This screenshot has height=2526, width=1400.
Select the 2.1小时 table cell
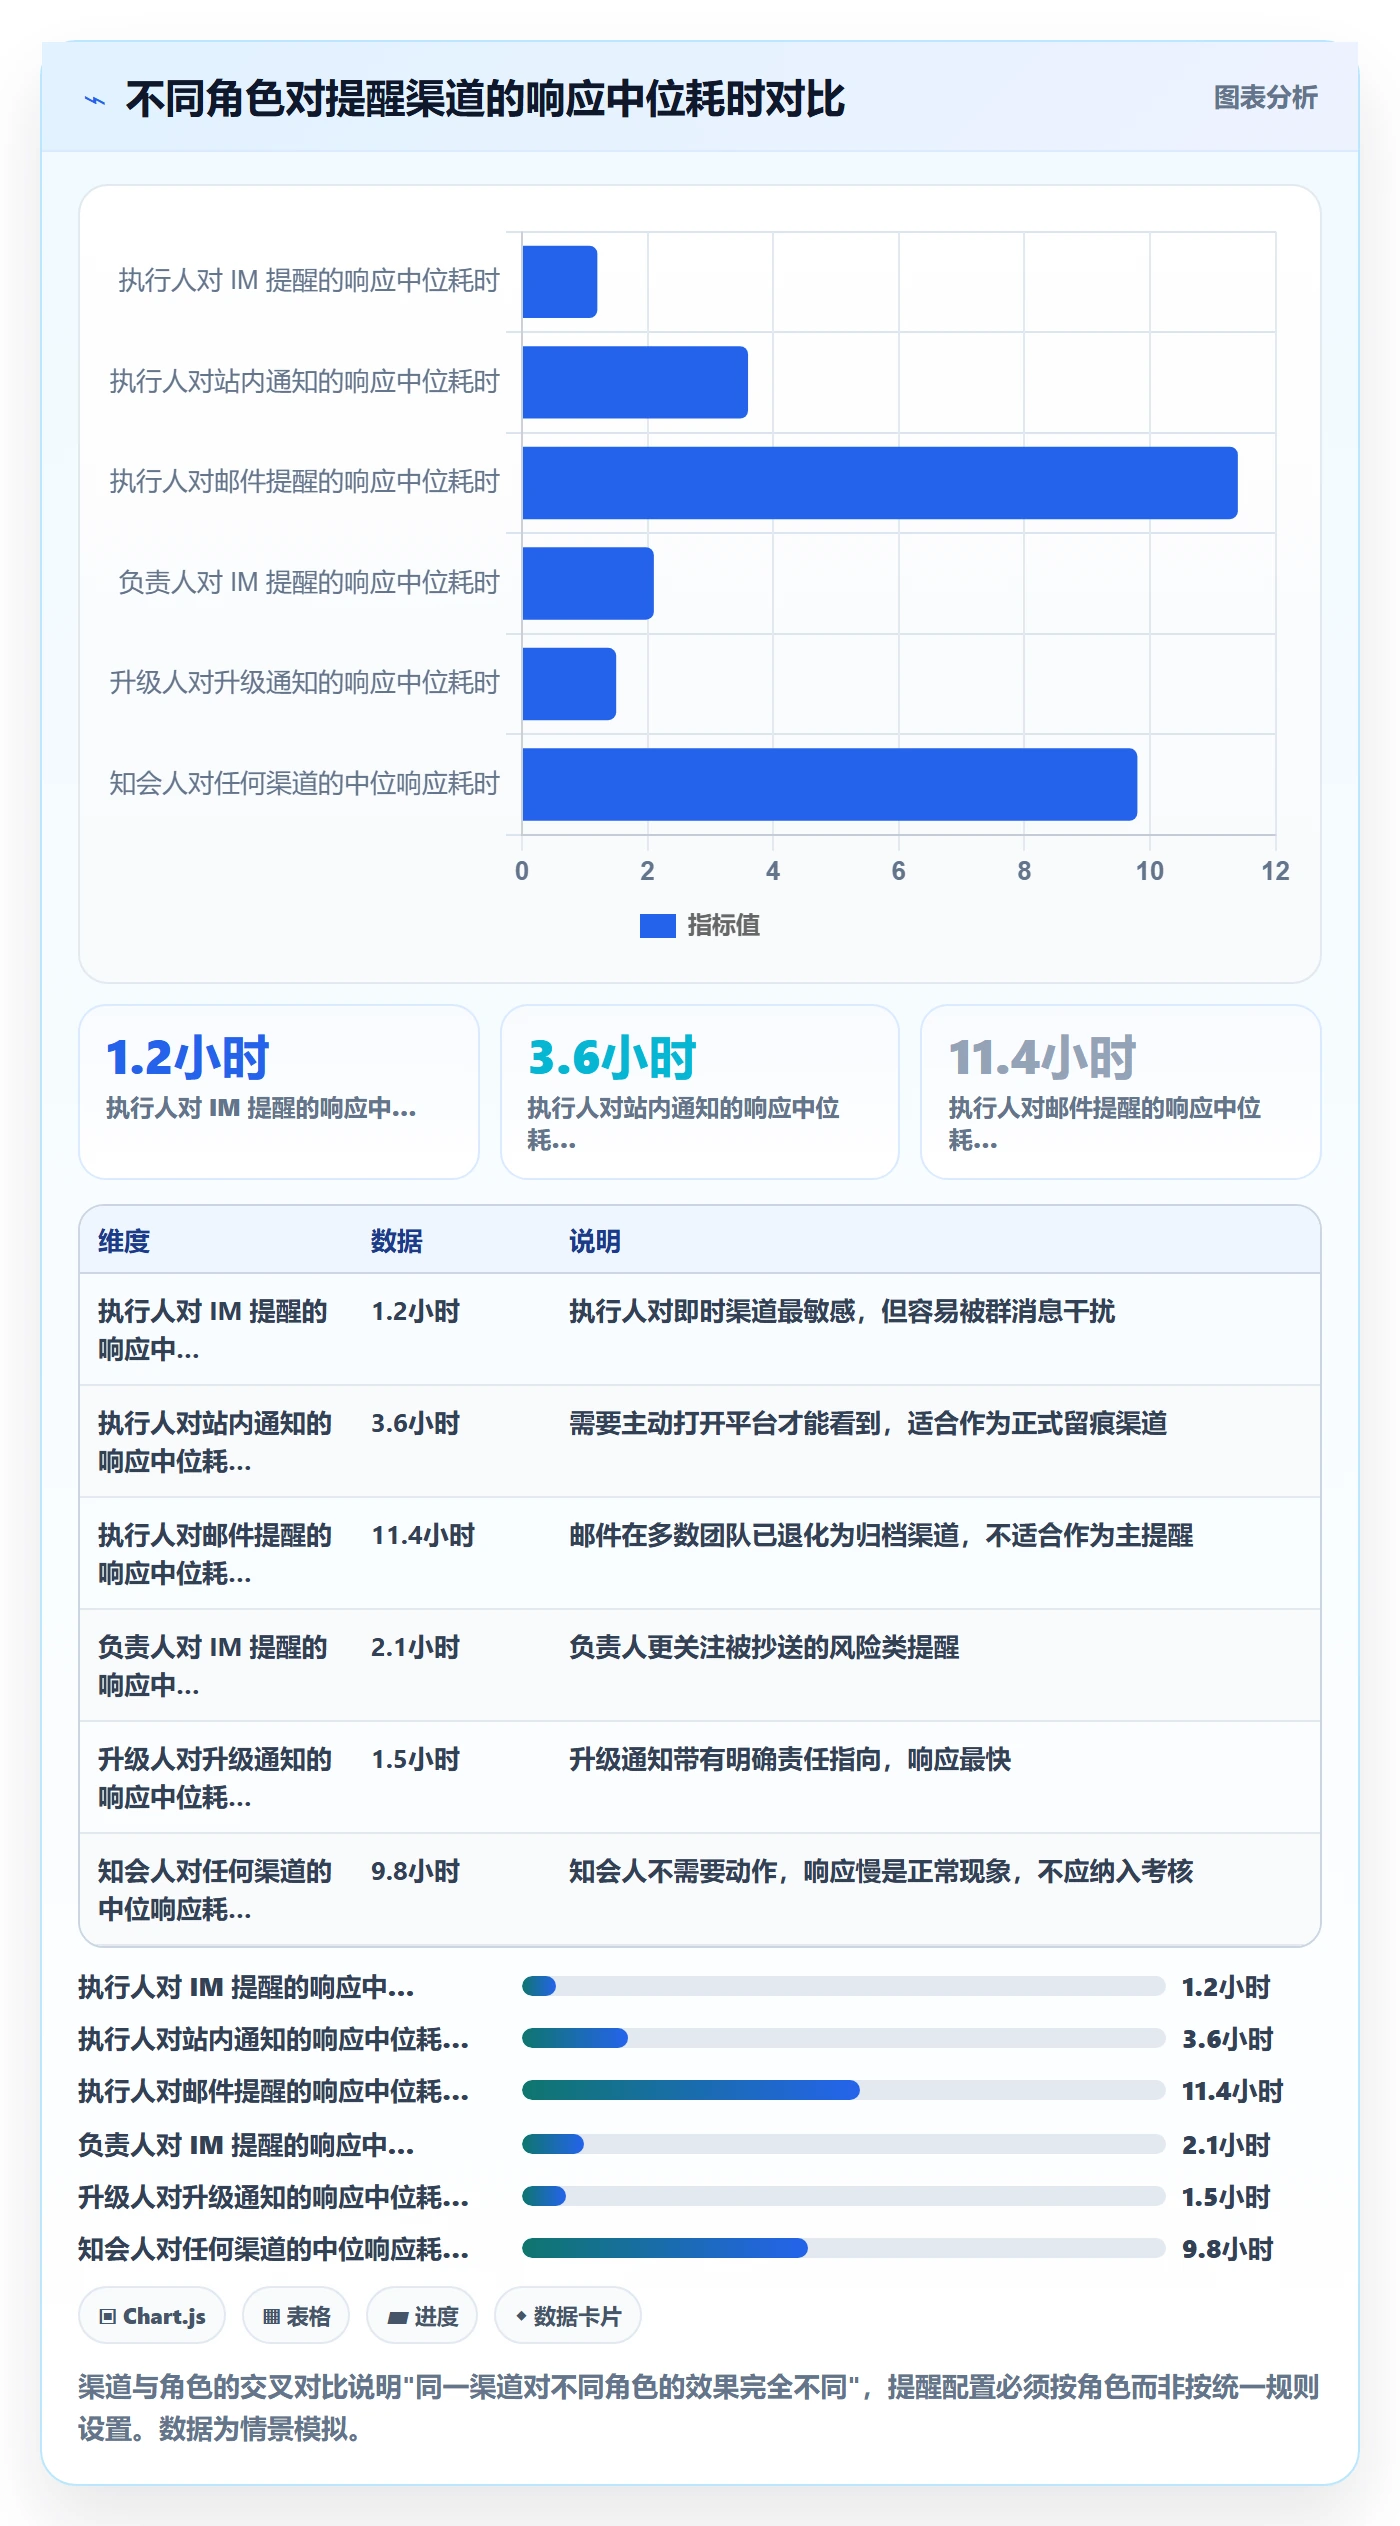415,1647
